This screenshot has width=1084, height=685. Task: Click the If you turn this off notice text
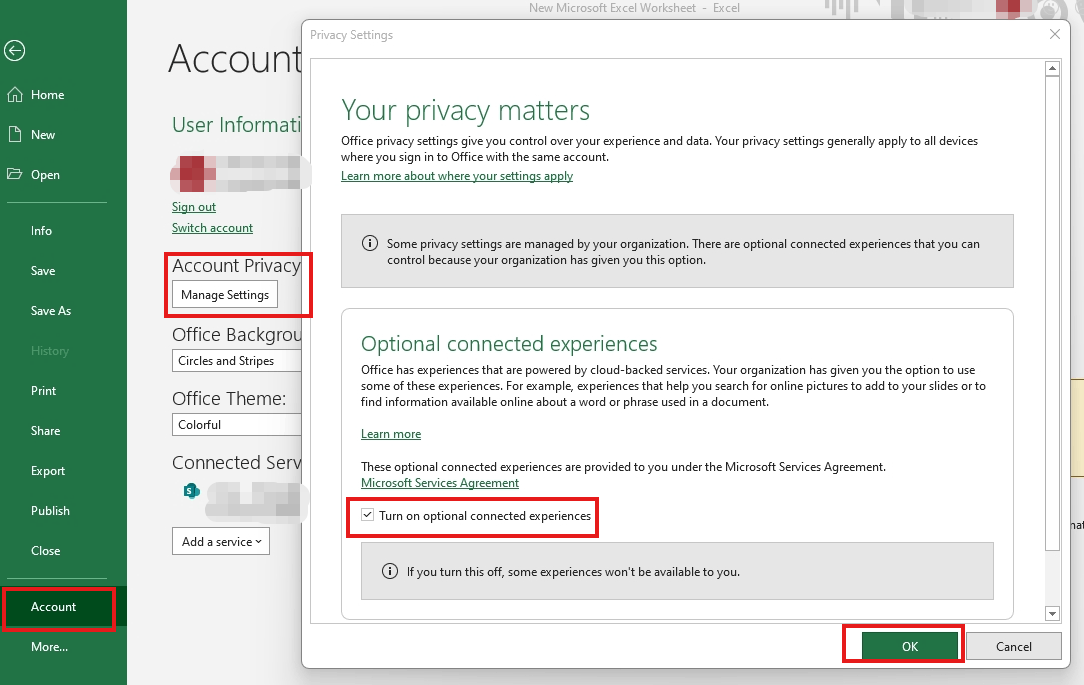pos(573,572)
